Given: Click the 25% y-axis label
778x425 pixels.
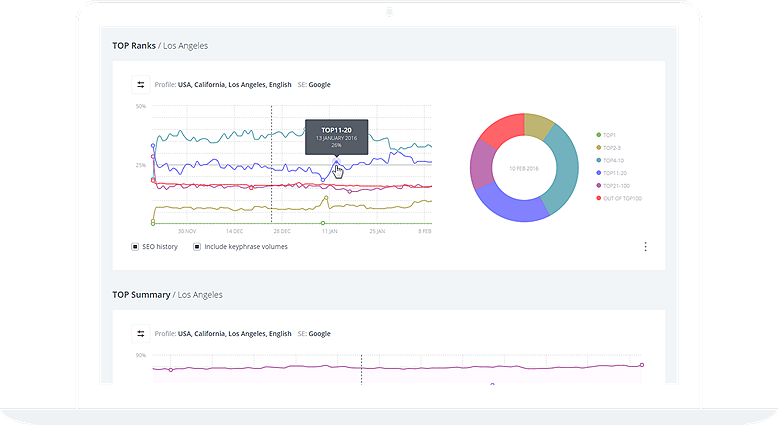Looking at the screenshot, I should (141, 165).
